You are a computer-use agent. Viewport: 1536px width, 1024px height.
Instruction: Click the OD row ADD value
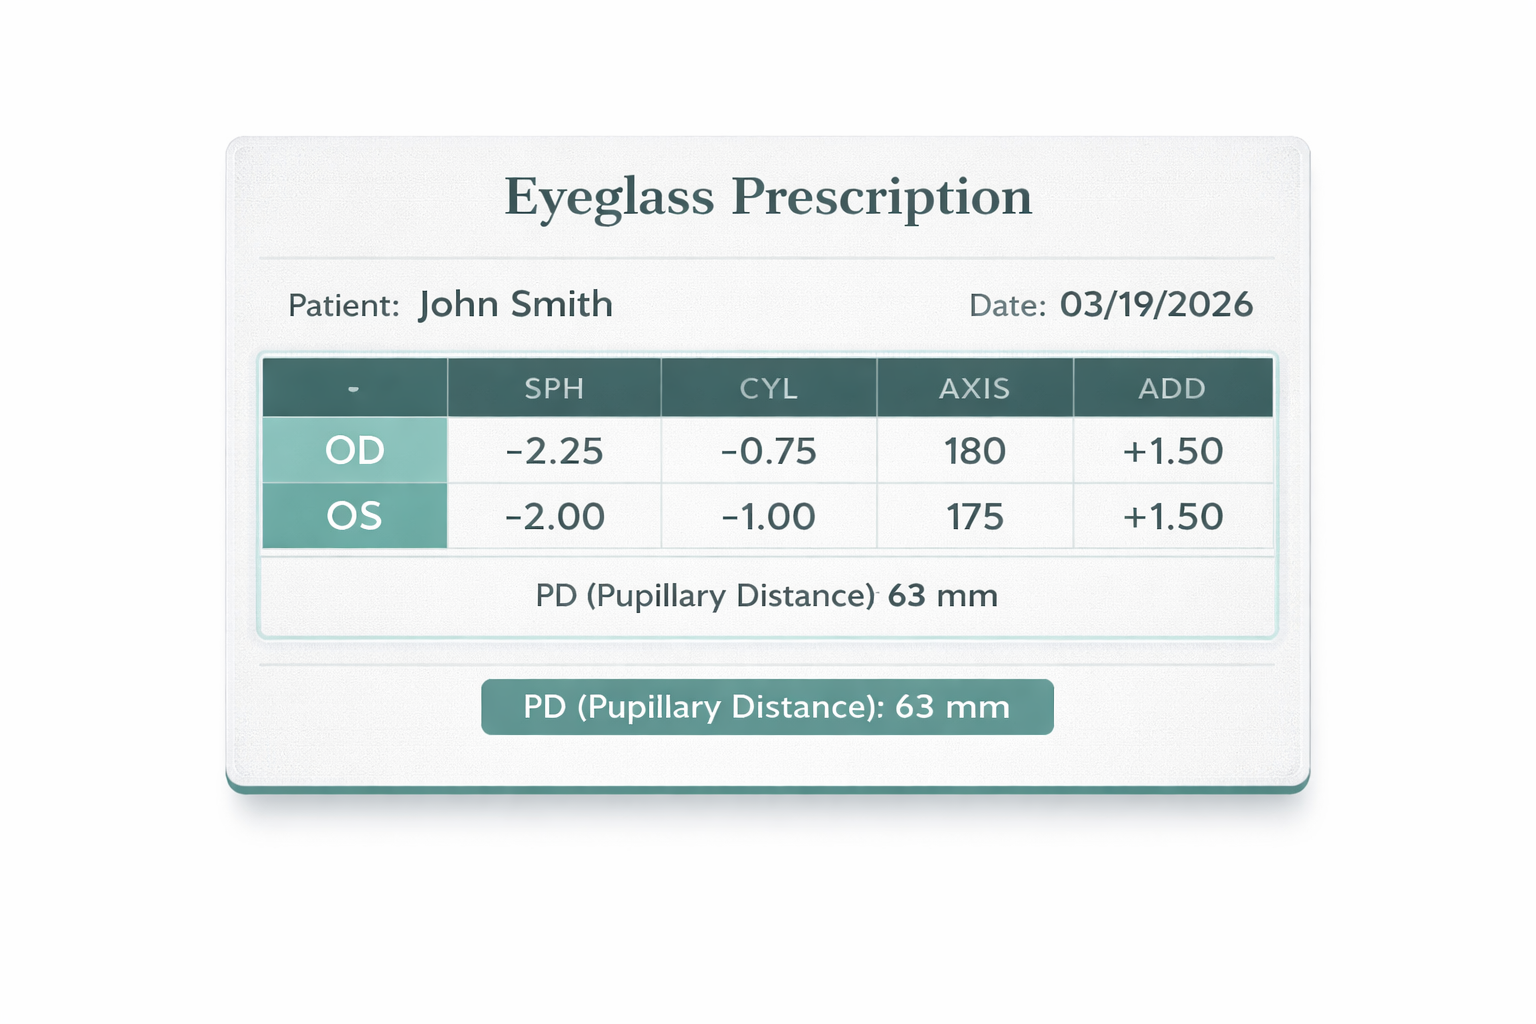[x=1172, y=451]
